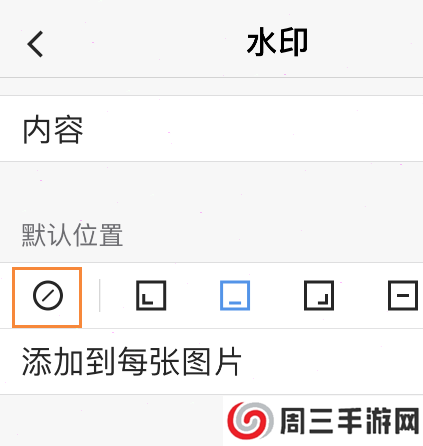Click the 周三手游网 watermark text

[349, 421]
